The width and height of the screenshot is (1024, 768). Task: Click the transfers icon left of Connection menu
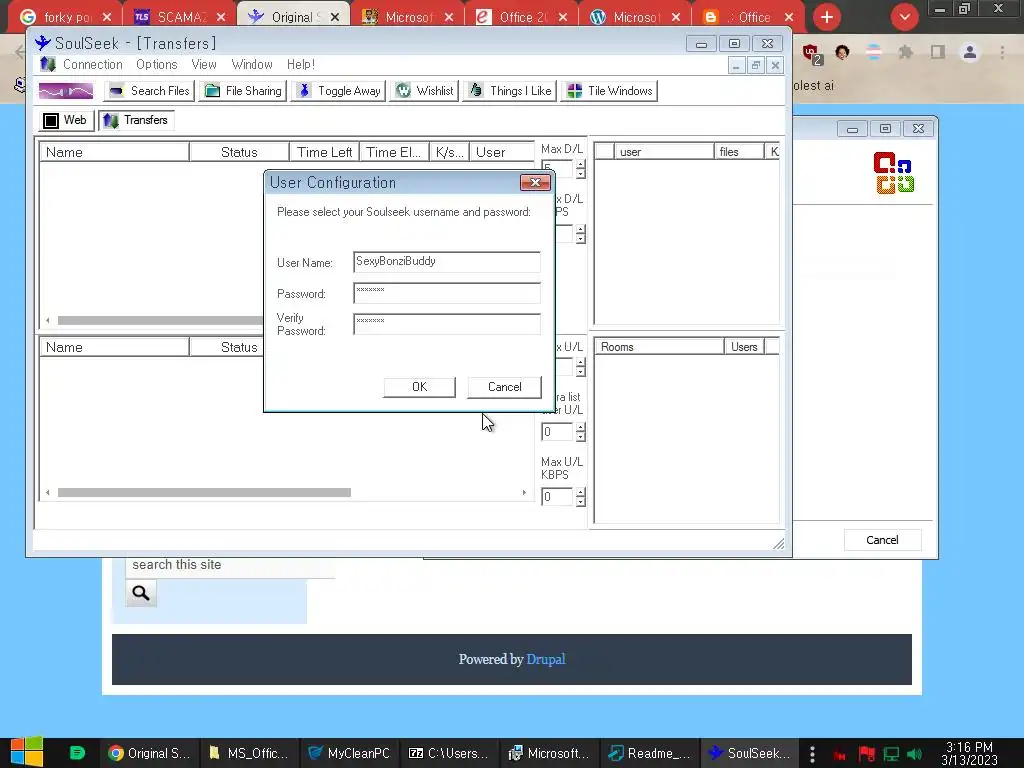point(48,65)
